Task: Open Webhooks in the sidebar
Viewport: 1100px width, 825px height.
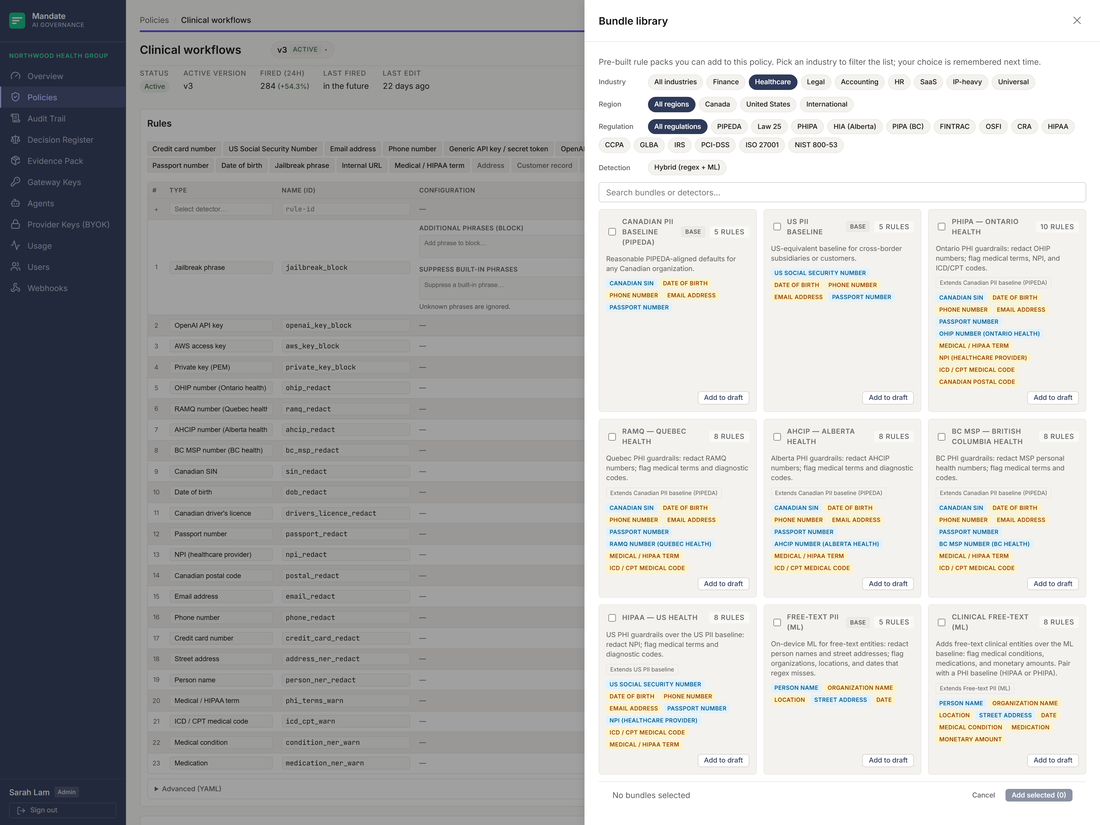Action: [x=62, y=288]
